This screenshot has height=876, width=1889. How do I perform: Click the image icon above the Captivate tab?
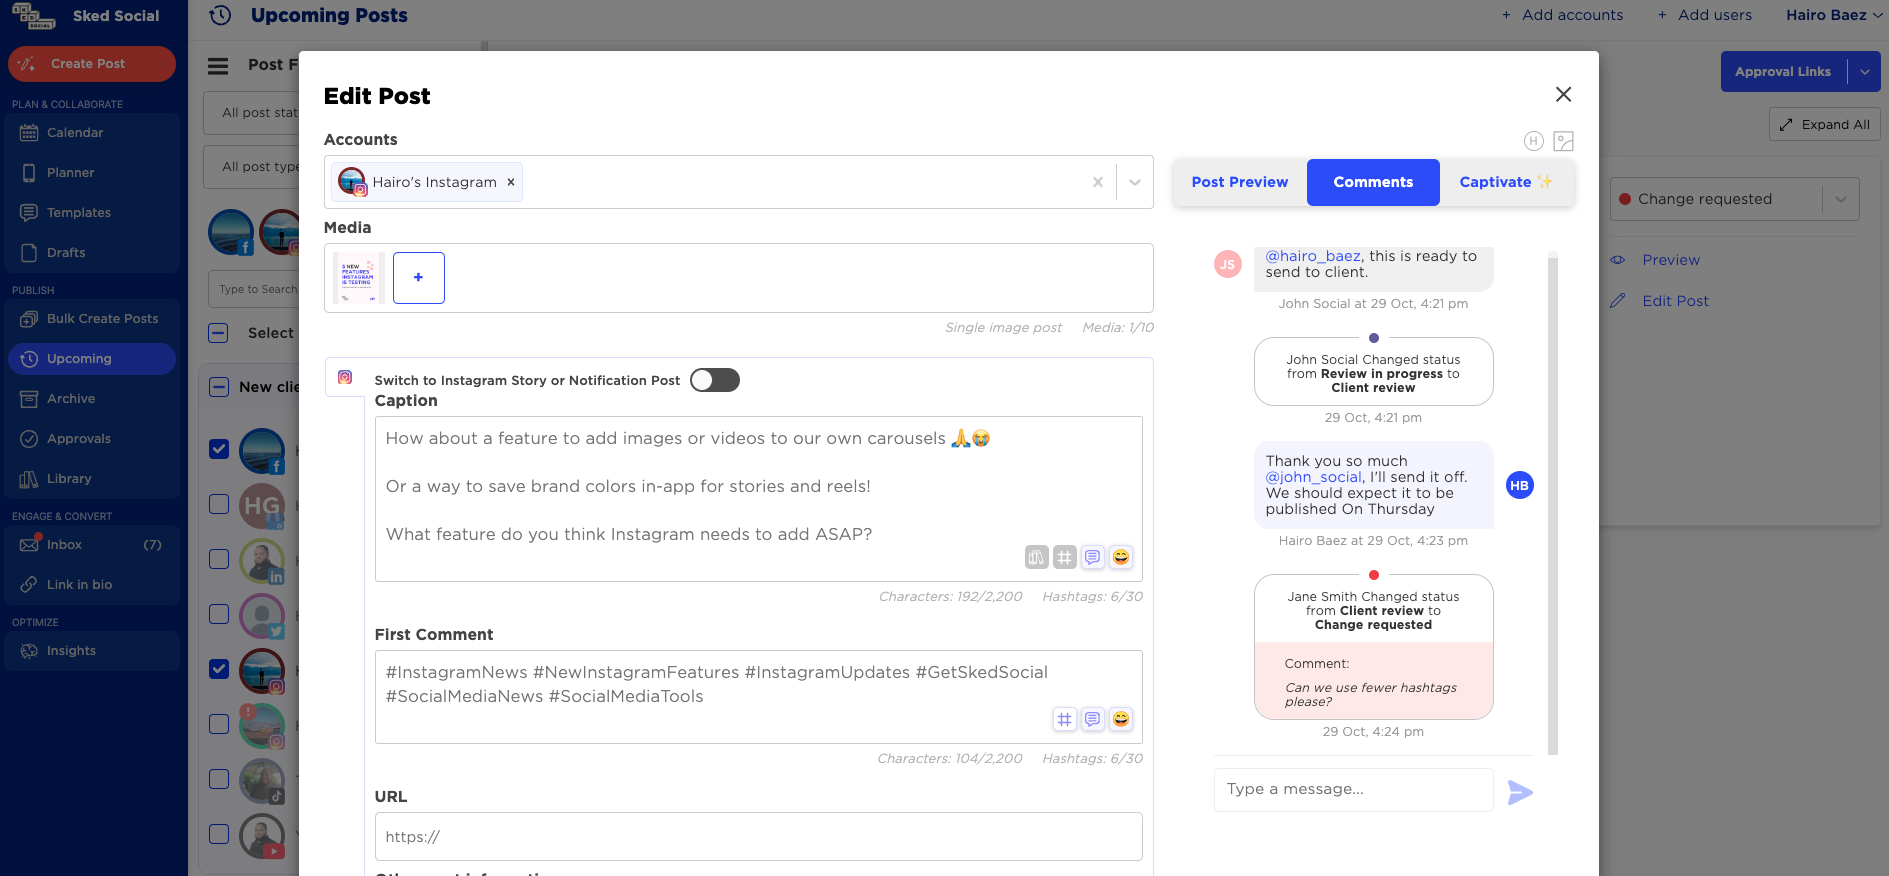click(1564, 141)
